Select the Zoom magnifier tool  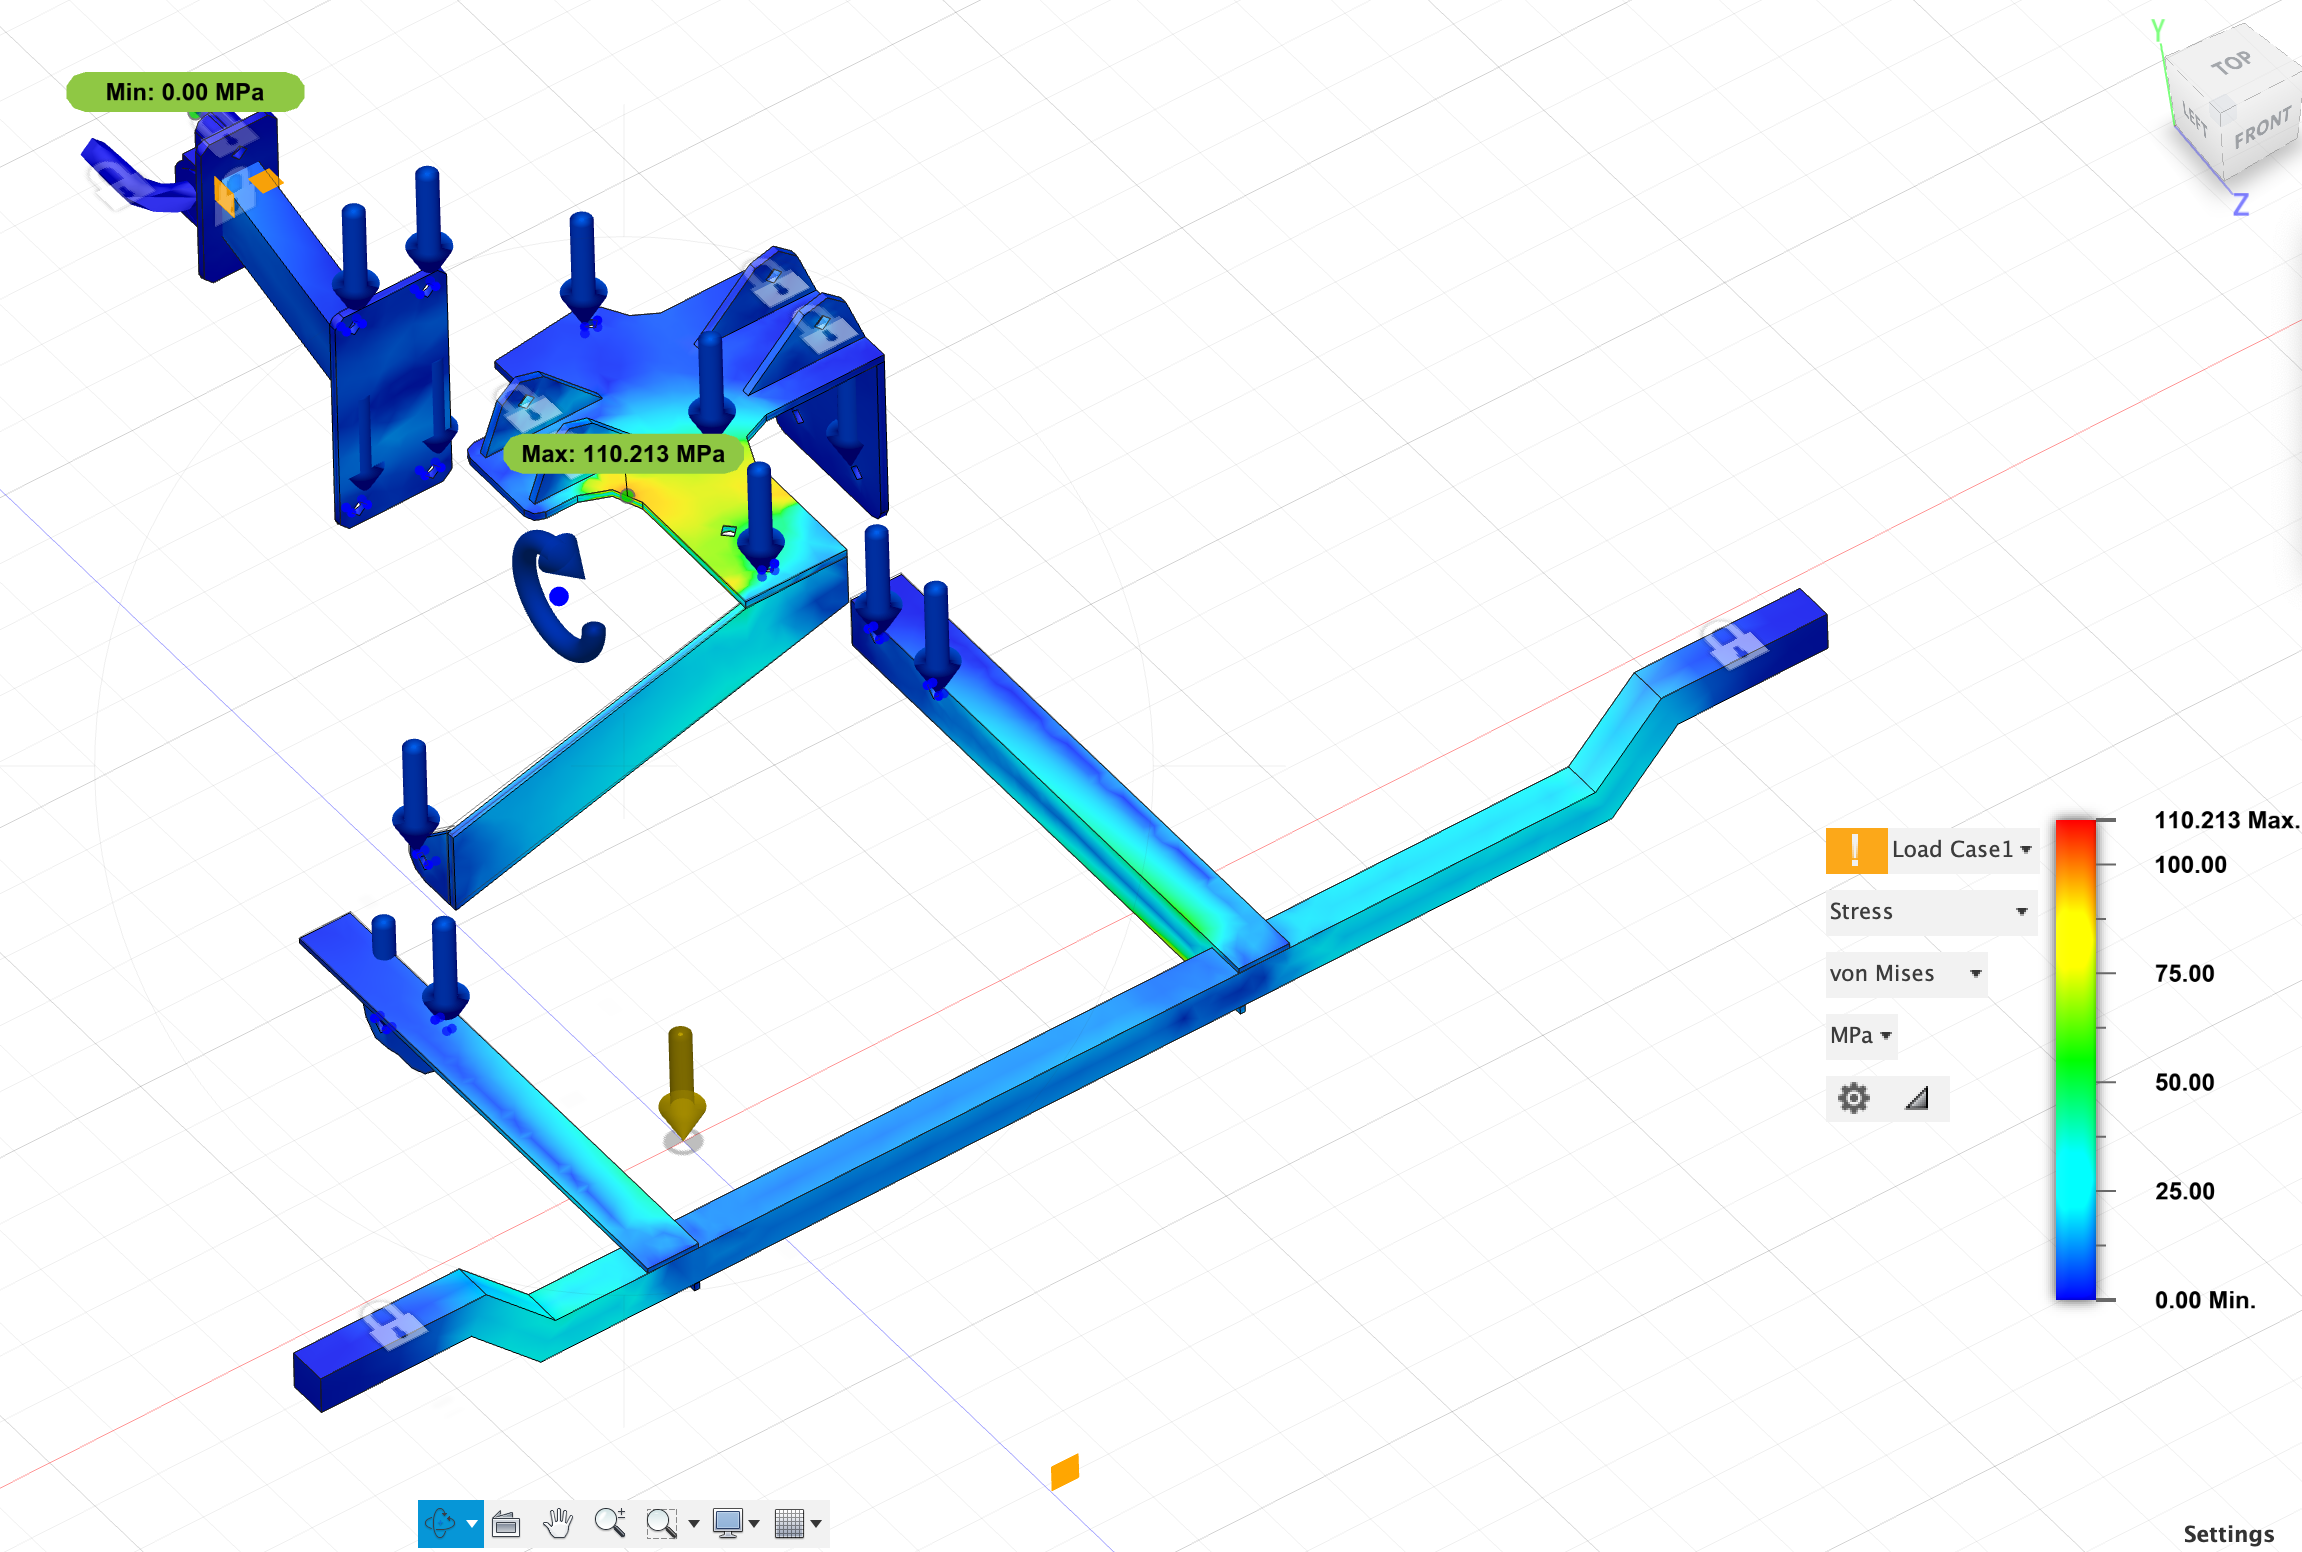[610, 1523]
